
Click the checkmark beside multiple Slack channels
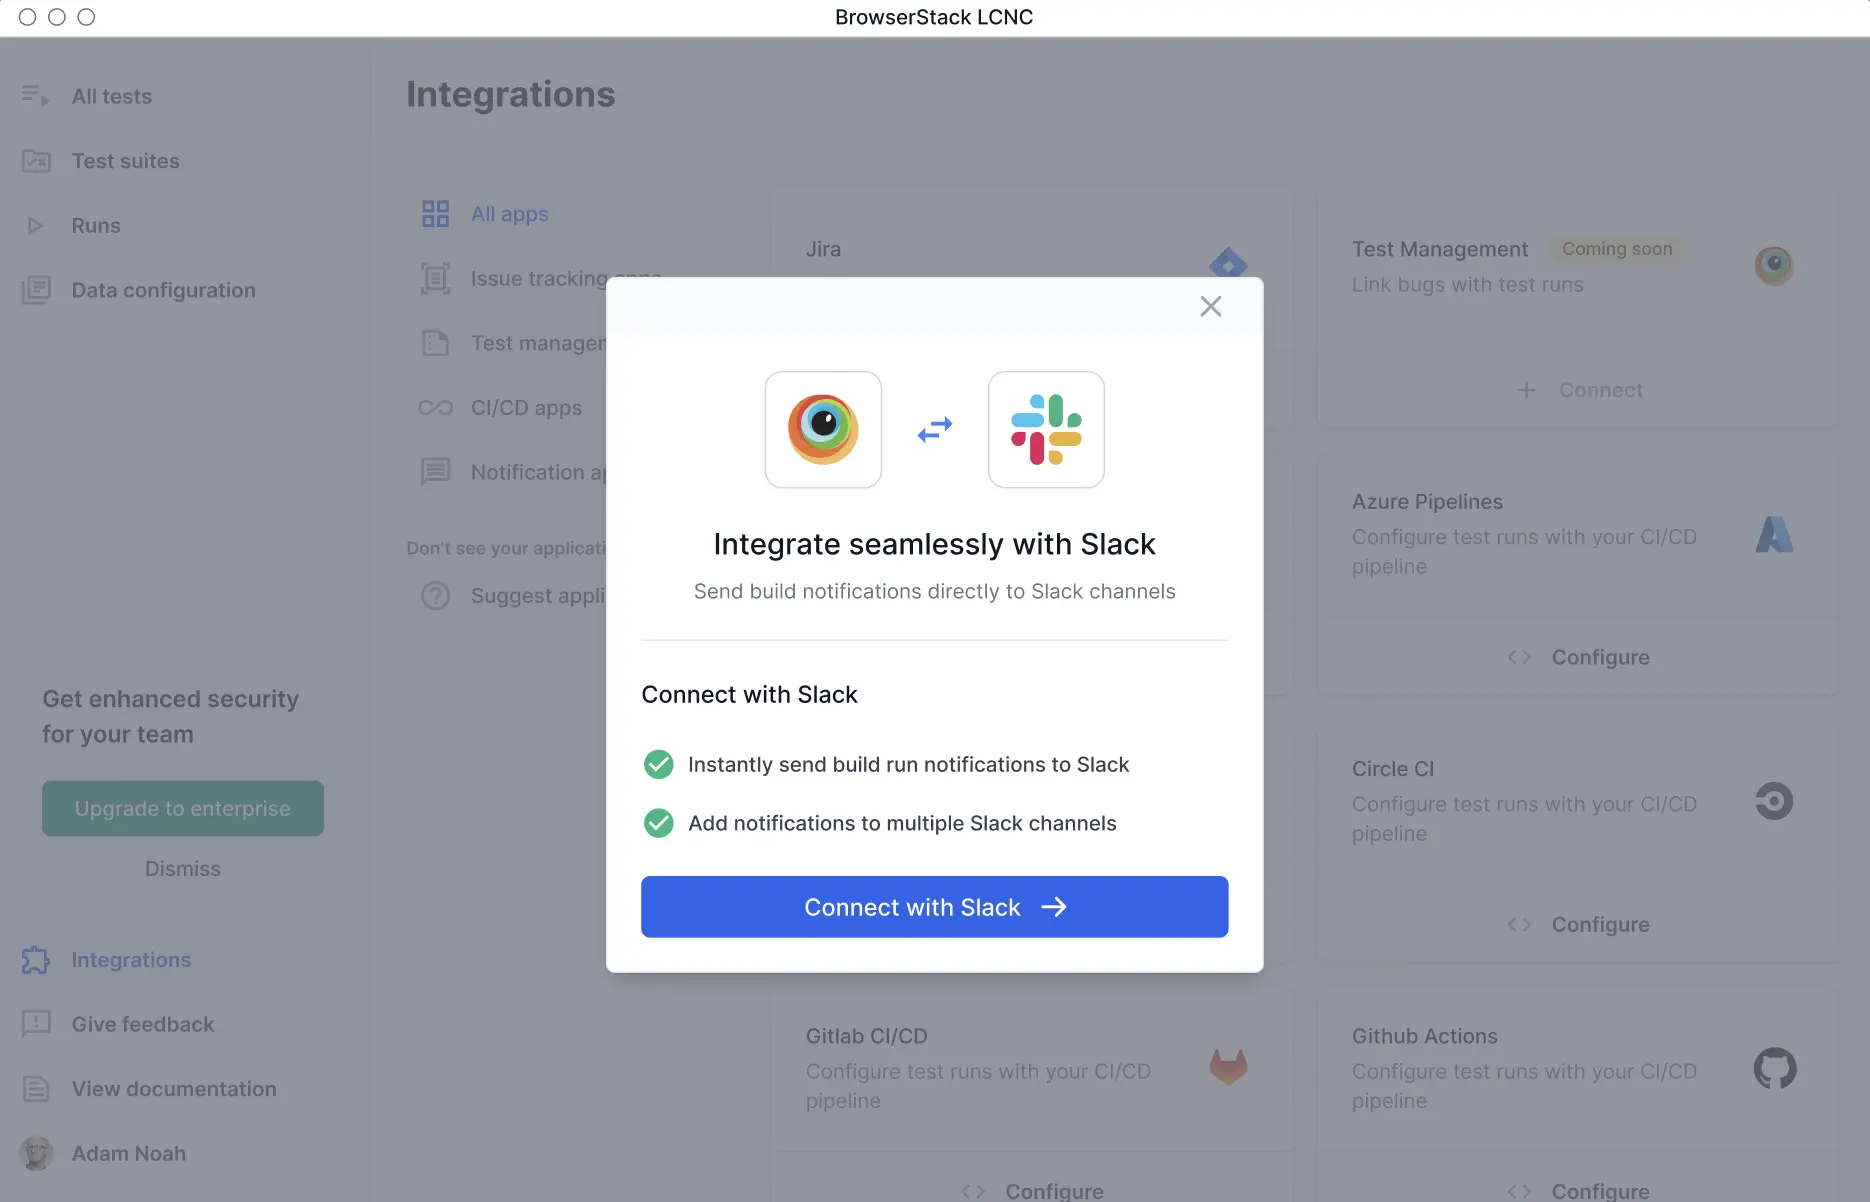point(658,823)
